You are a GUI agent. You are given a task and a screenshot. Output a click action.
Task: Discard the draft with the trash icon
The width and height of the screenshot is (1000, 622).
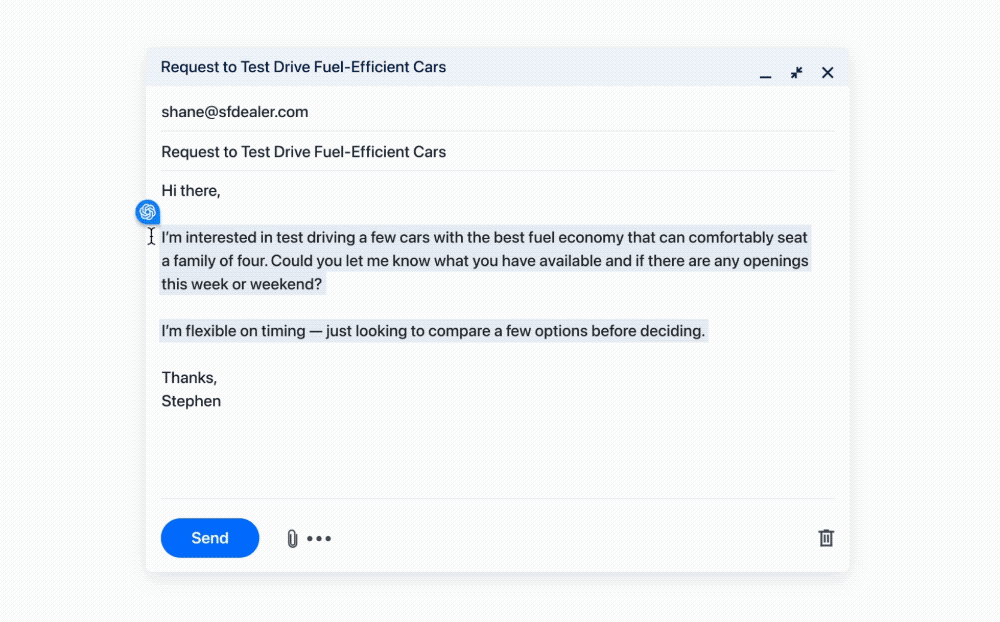826,538
